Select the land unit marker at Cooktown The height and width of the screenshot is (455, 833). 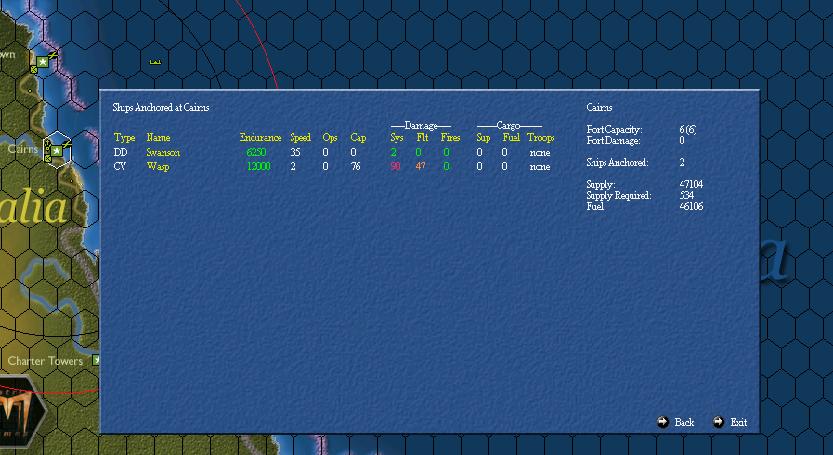[33, 70]
